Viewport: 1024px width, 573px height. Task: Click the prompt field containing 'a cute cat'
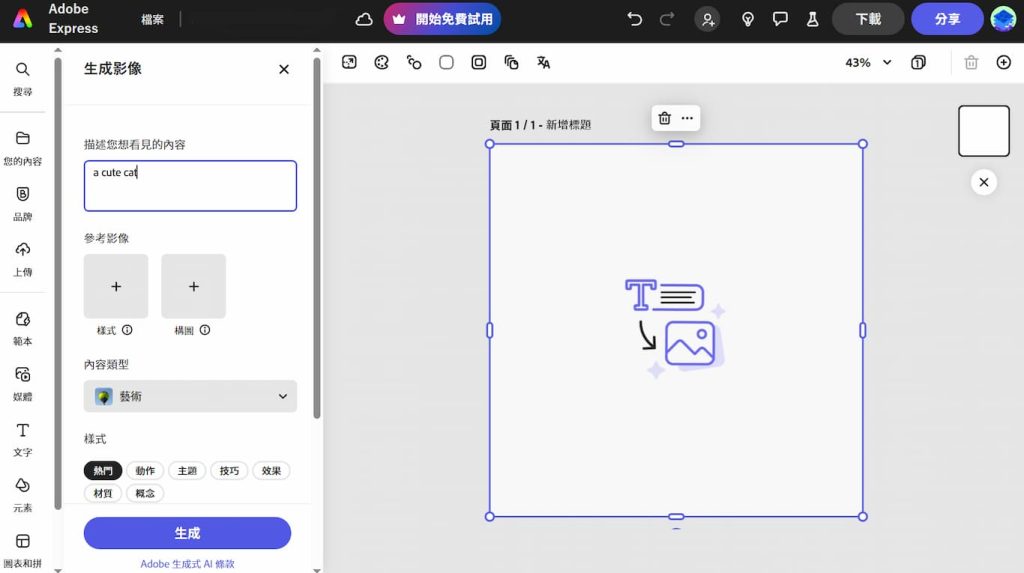pos(190,186)
